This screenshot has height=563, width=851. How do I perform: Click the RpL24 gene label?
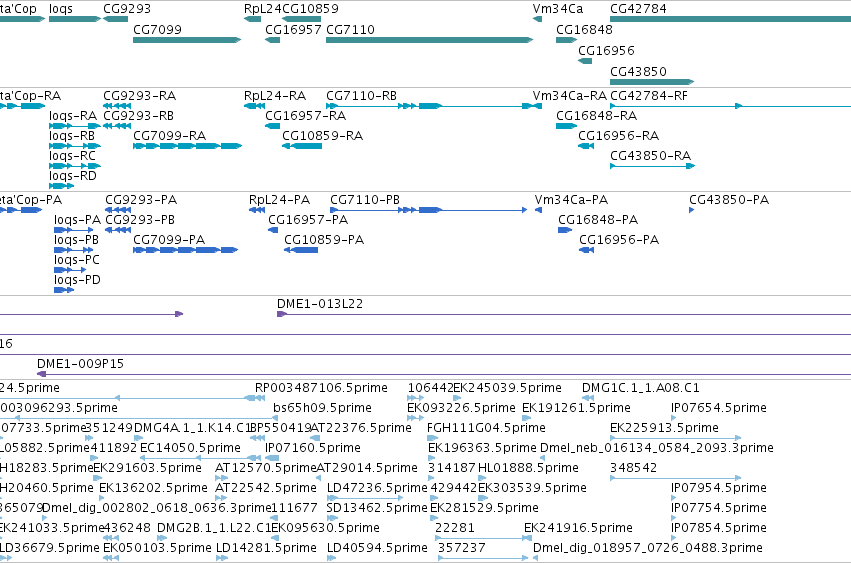click(263, 9)
